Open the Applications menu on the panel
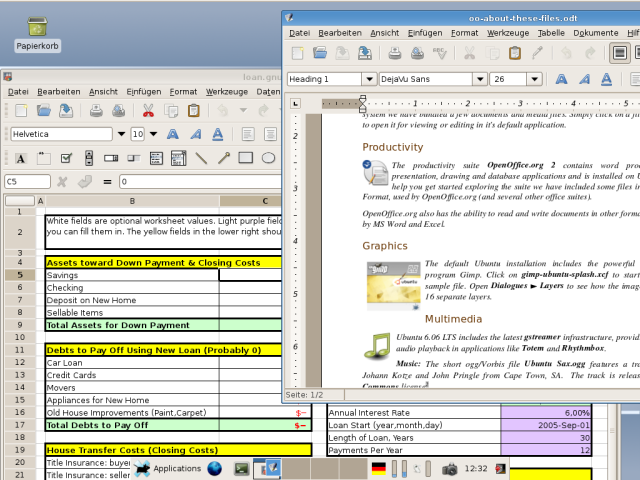Screen dimensions: 640x480 click(x=167, y=469)
